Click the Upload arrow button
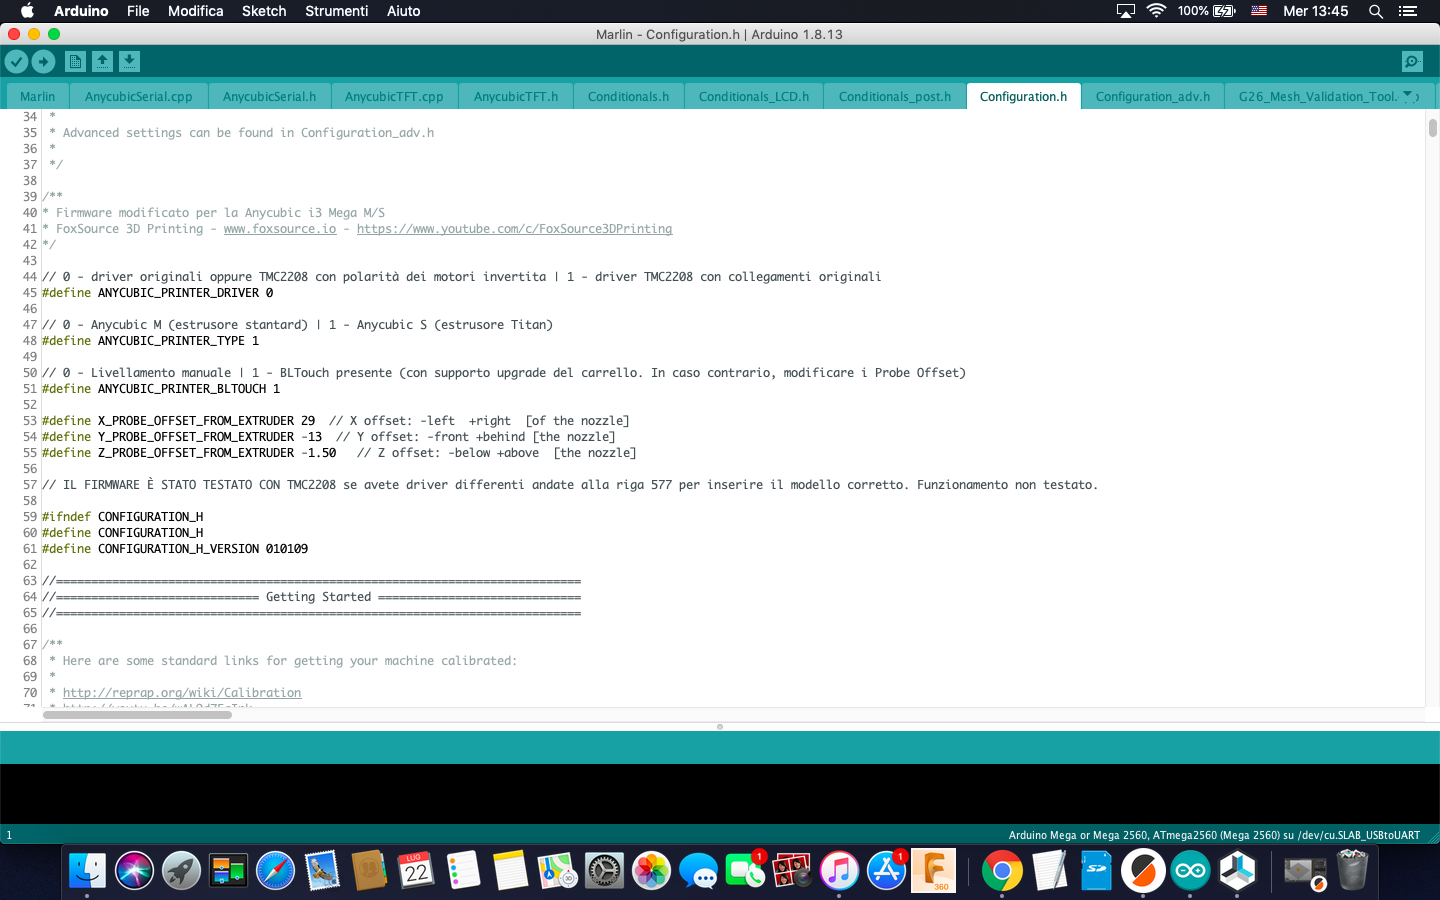Viewport: 1440px width, 900px height. click(x=43, y=62)
